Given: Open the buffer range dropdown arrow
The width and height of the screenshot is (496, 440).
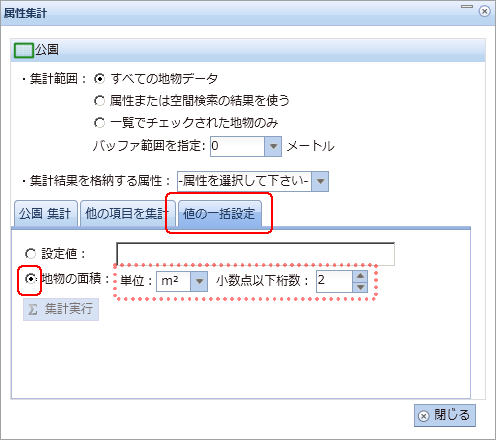Looking at the screenshot, I should 273,146.
